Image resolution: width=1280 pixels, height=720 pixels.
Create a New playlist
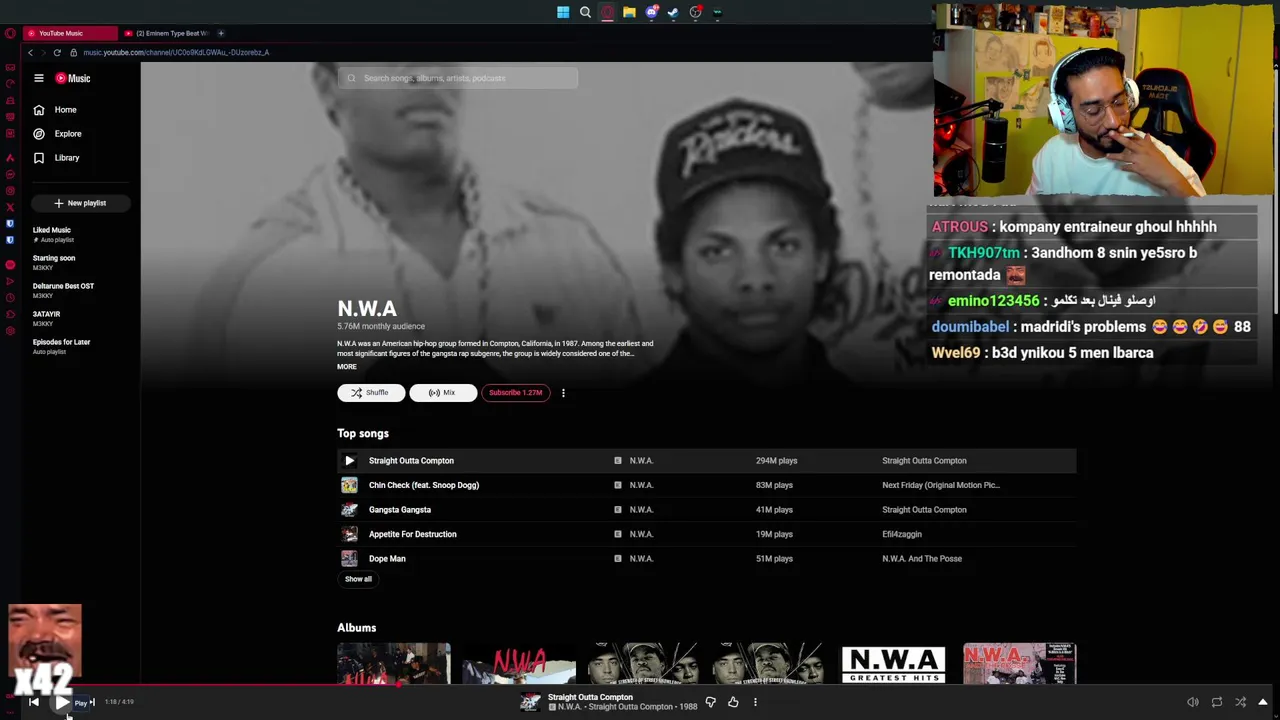[80, 203]
